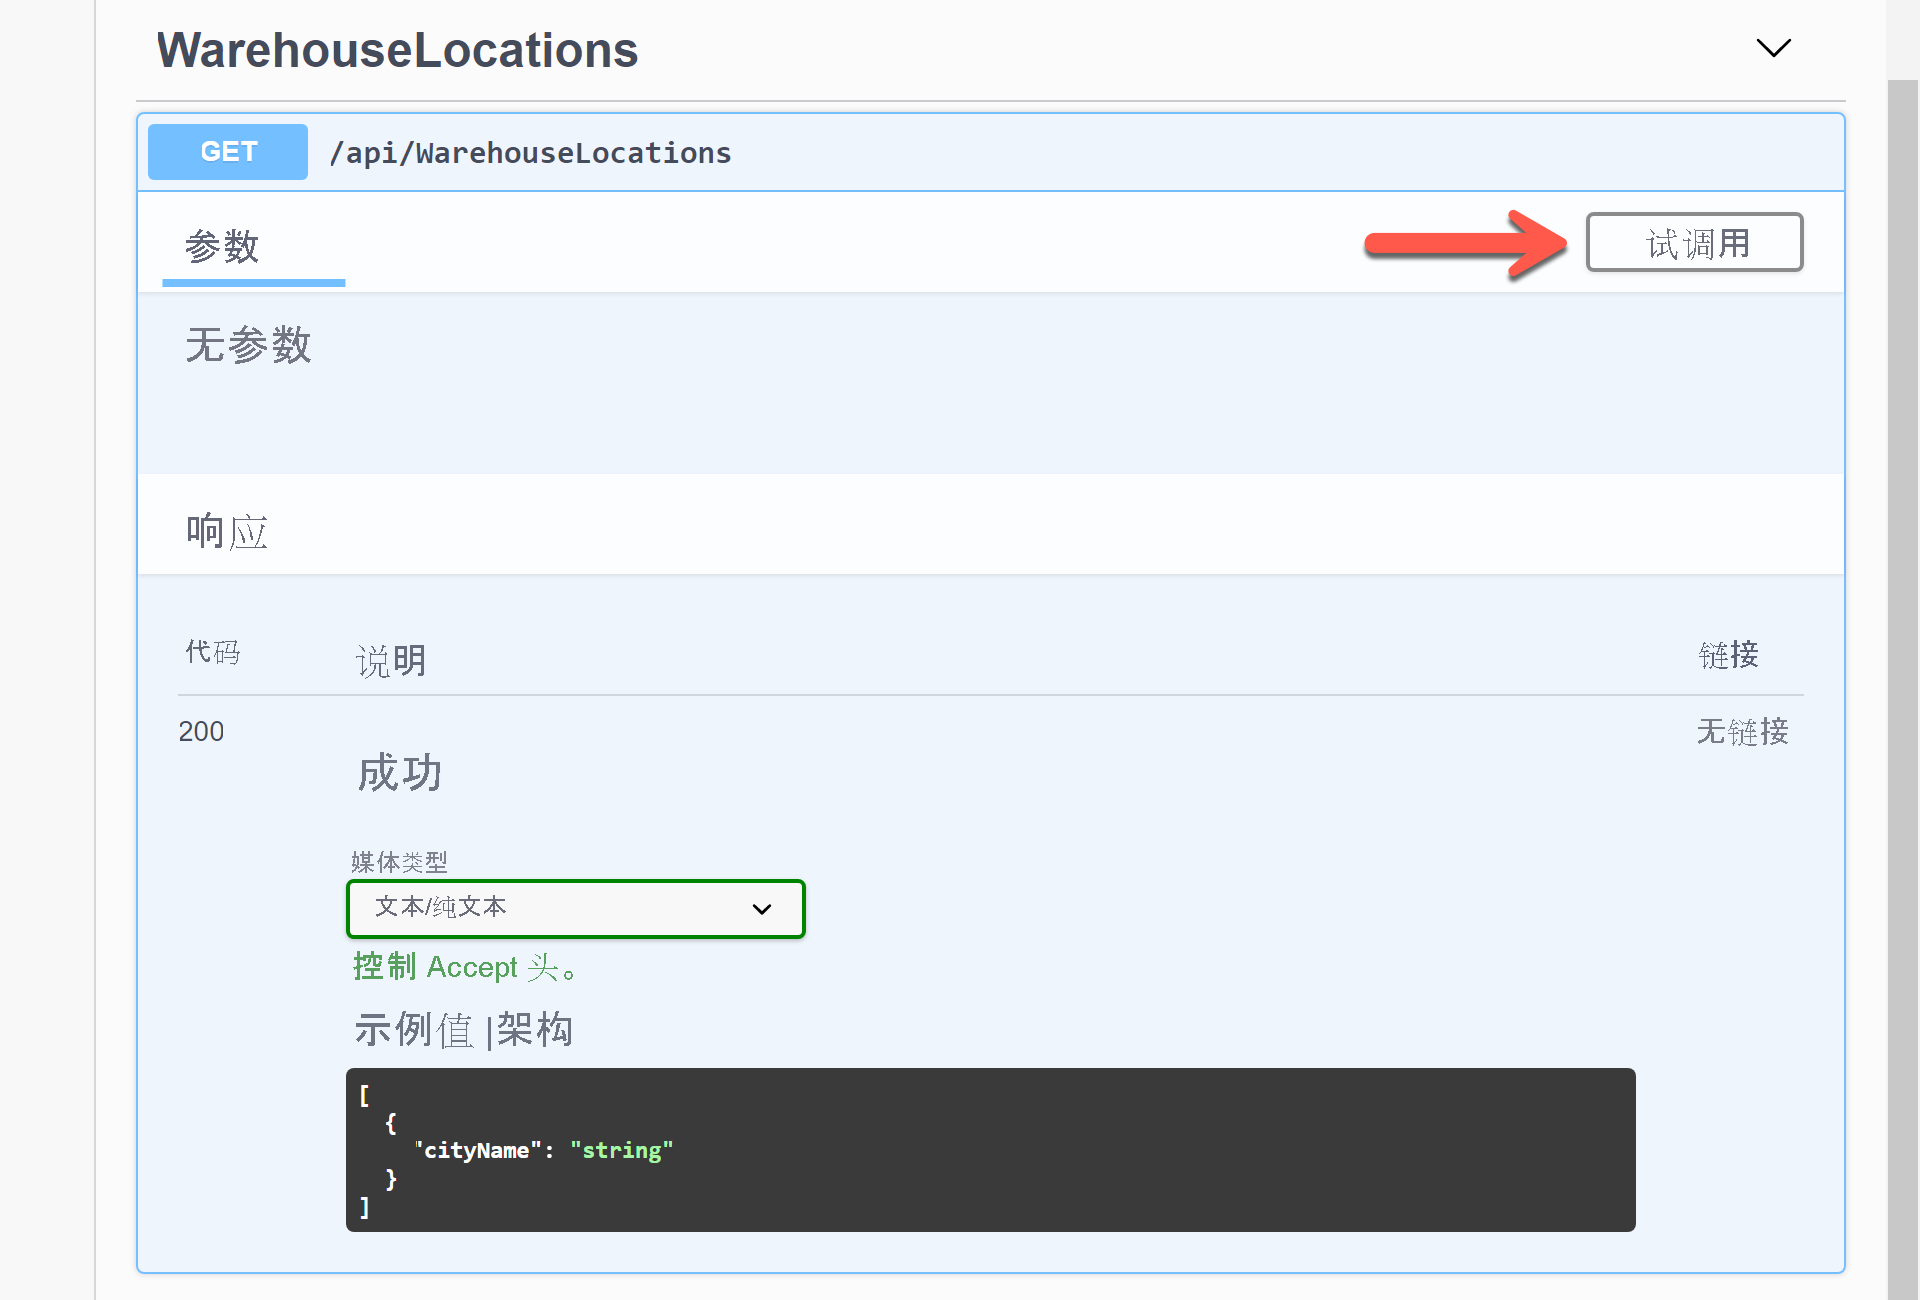Click the 成功 success description
Screen dimensions: 1920x1300
click(x=400, y=773)
